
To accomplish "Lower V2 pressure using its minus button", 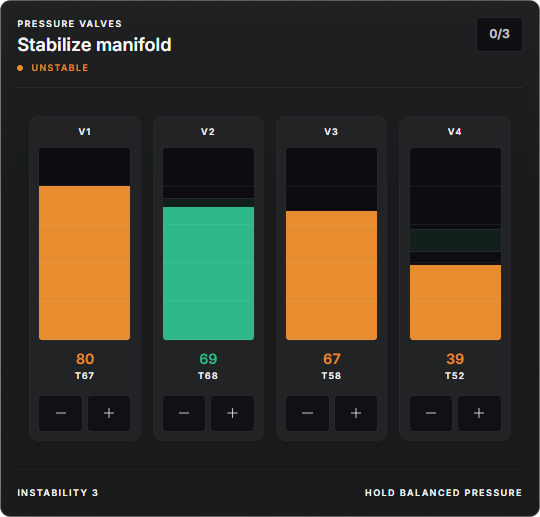I will pos(184,413).
